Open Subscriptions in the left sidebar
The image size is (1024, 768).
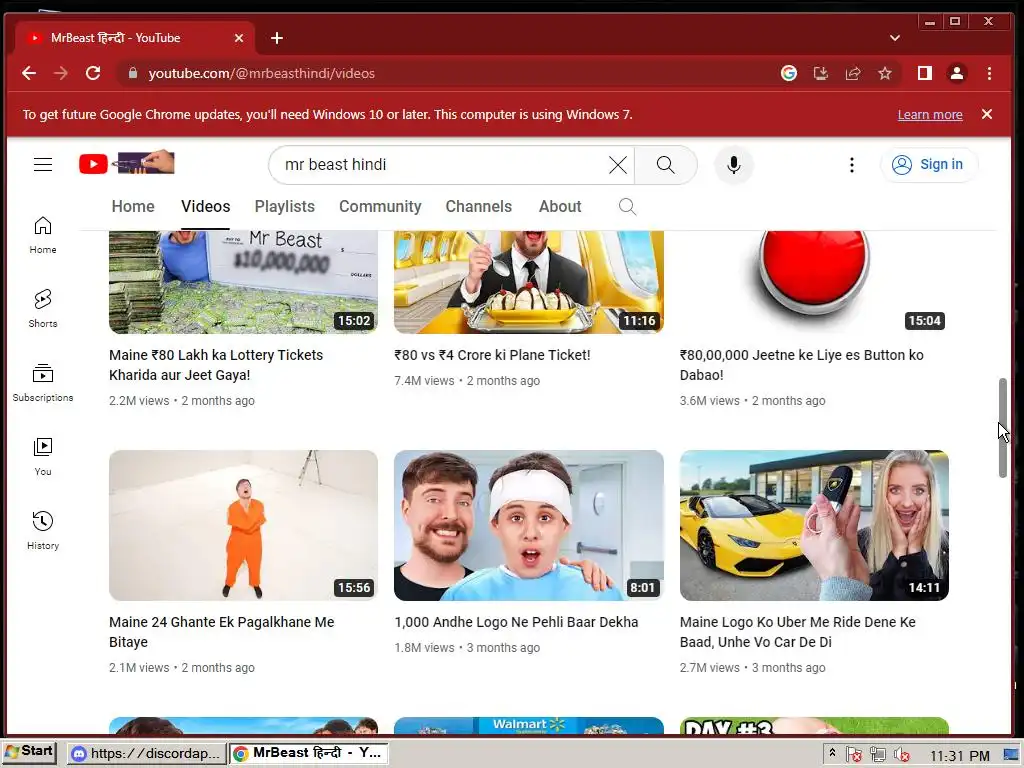(43, 383)
